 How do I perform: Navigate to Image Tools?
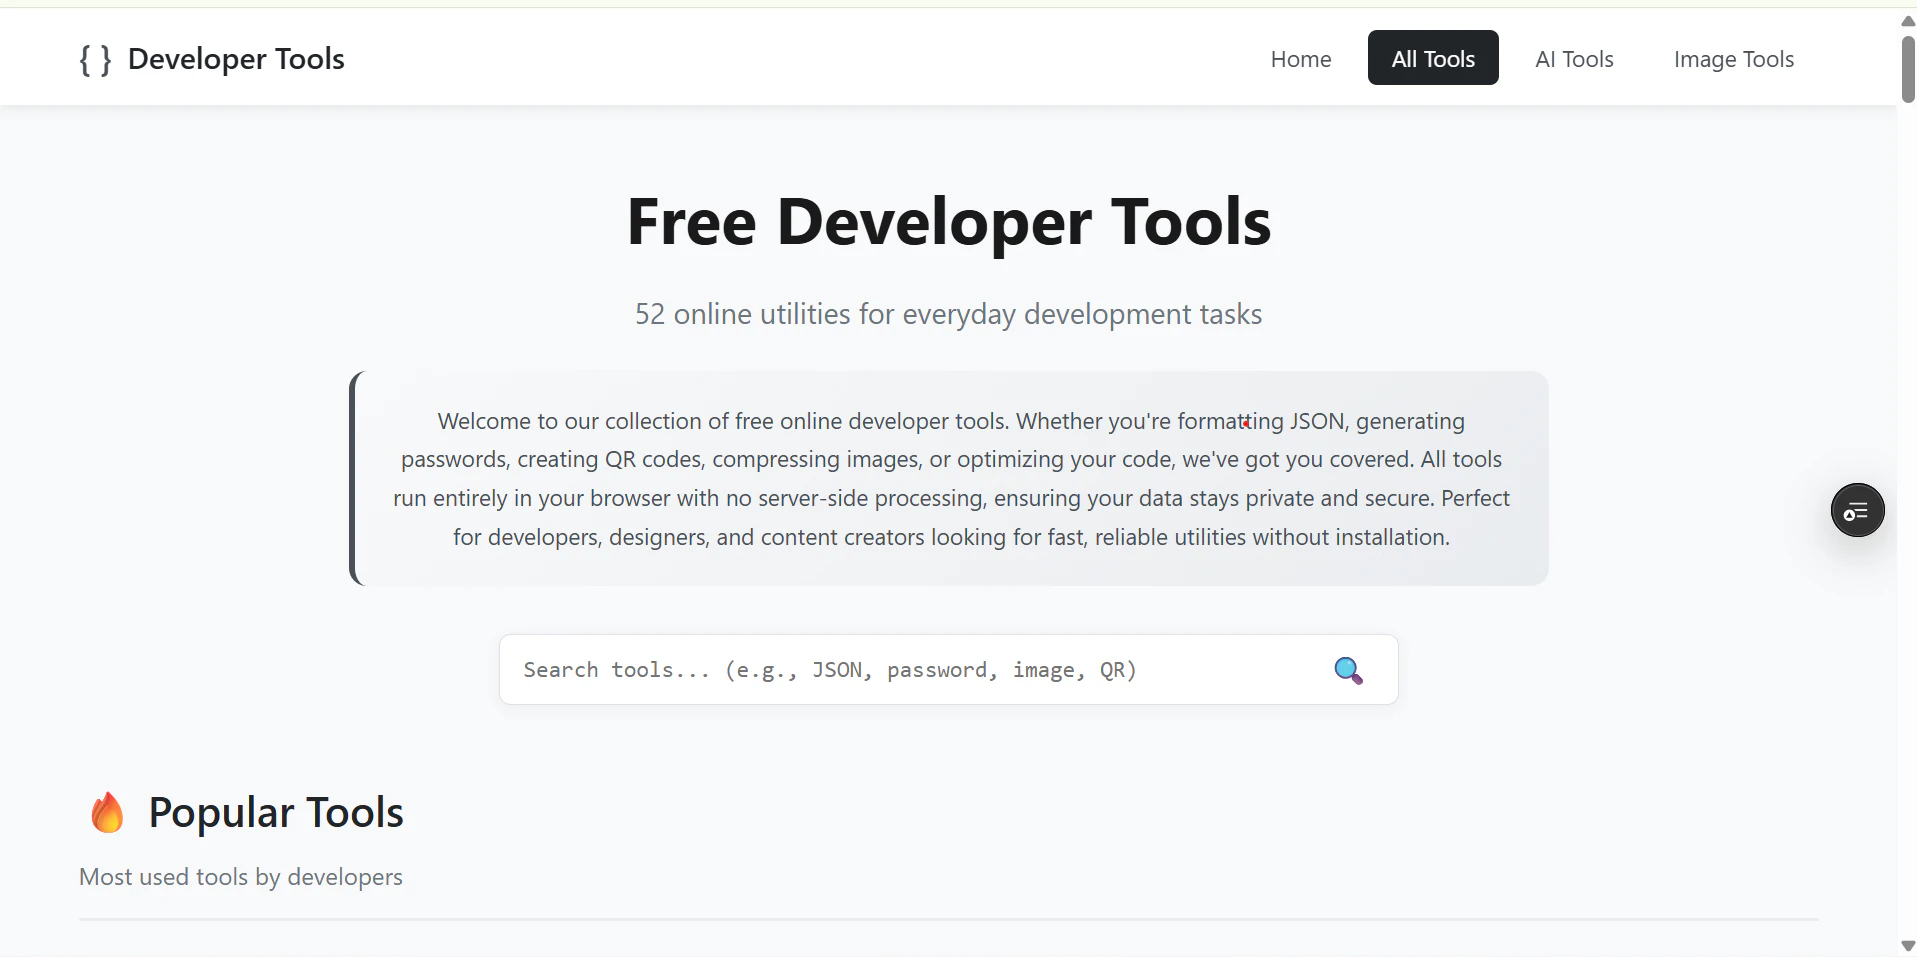[x=1733, y=59]
